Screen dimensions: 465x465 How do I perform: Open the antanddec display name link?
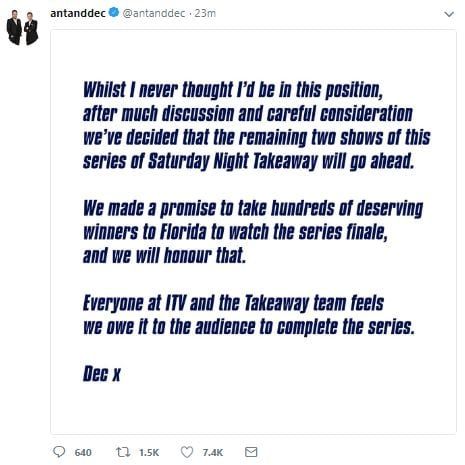pyautogui.click(x=78, y=13)
